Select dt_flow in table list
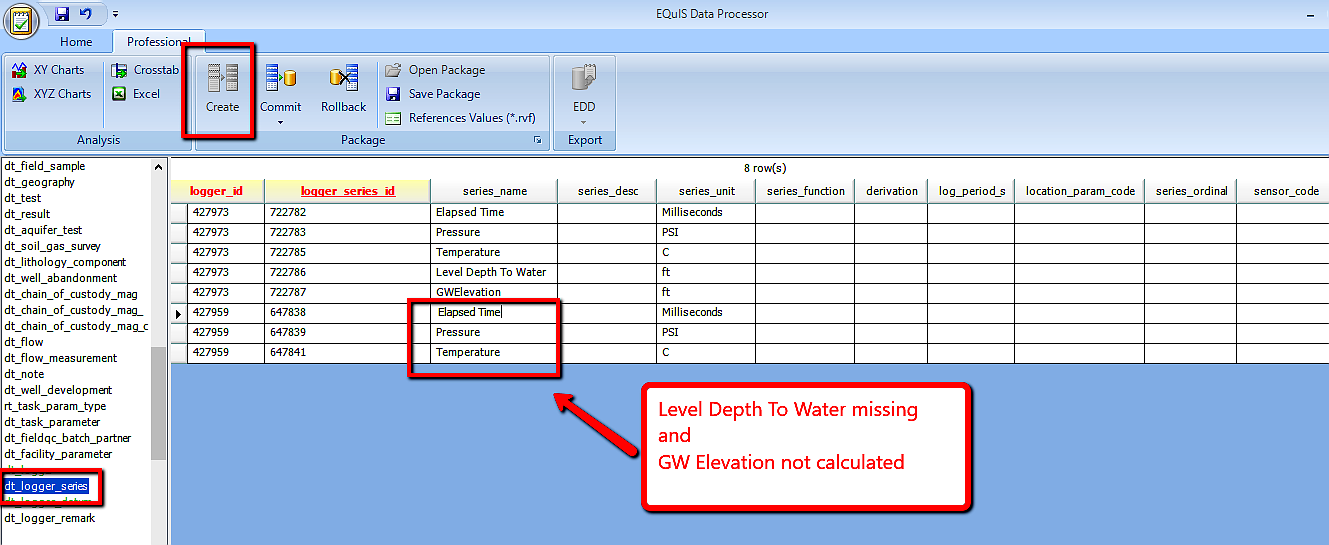This screenshot has height=545, width=1329. pyautogui.click(x=24, y=342)
